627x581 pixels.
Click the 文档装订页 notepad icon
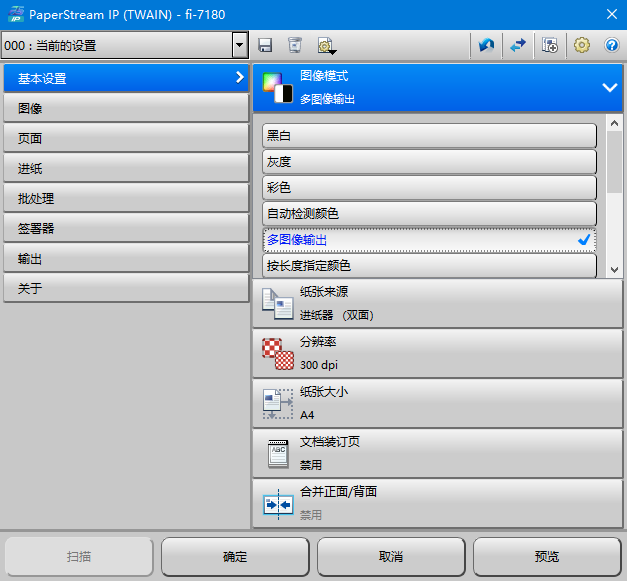click(278, 454)
